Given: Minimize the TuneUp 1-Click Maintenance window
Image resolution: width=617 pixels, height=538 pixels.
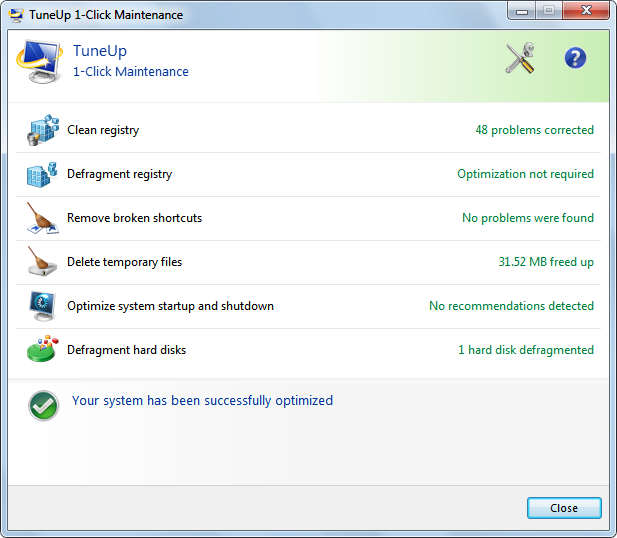Looking at the screenshot, I should (521, 11).
